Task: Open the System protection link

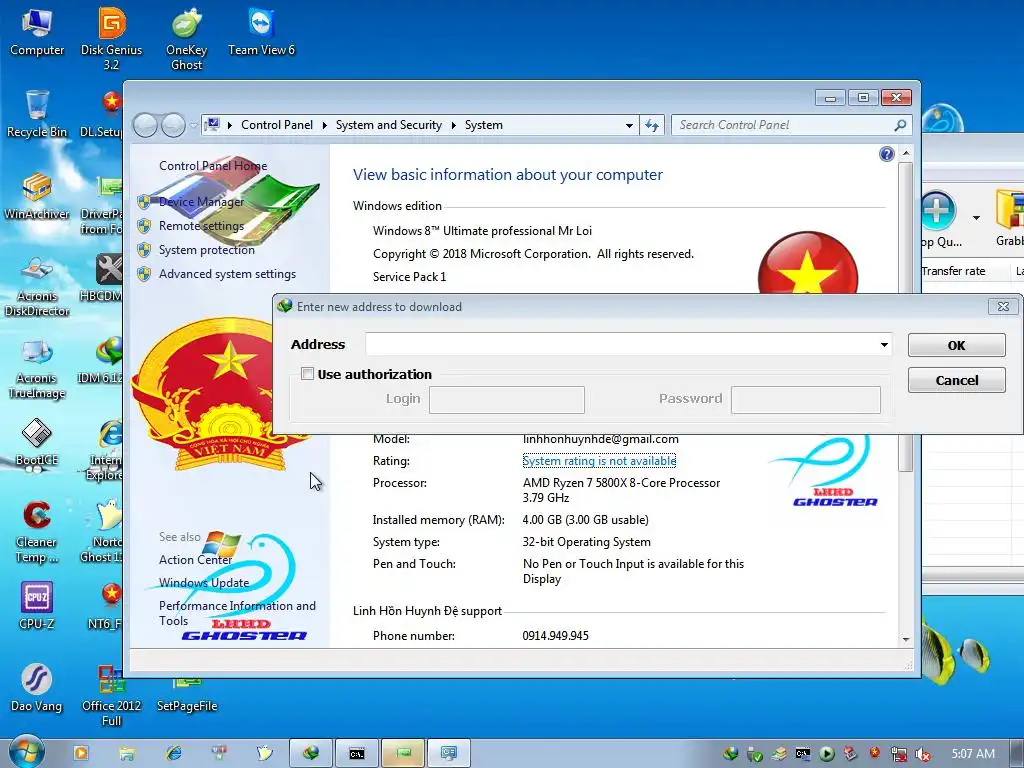Action: [x=206, y=250]
